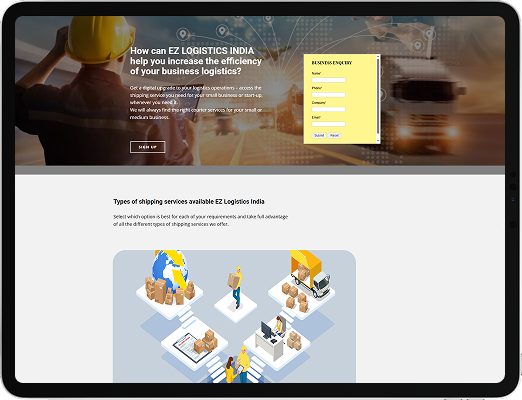Click the Types of shipping services heading
The width and height of the screenshot is (522, 400).
[189, 202]
